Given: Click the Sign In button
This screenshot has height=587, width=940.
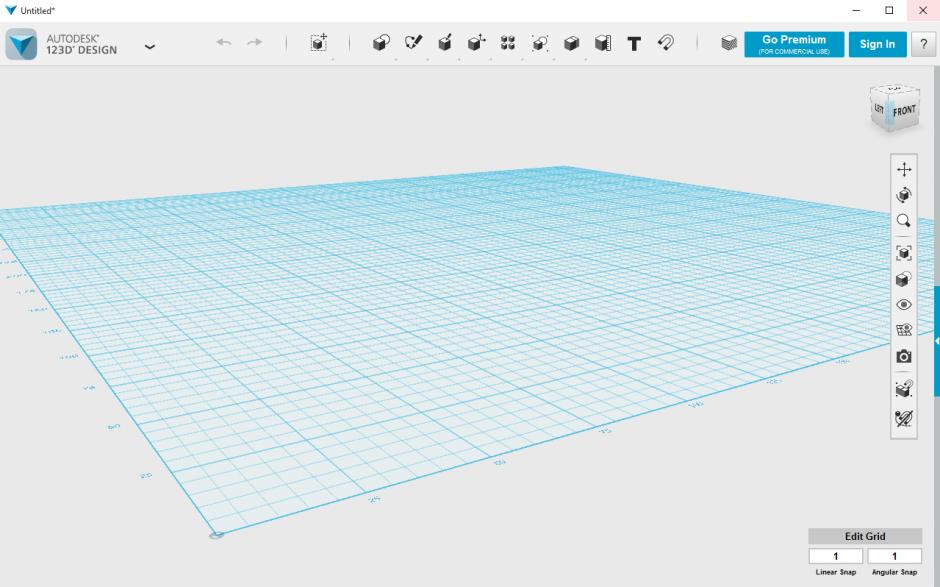Looking at the screenshot, I should 877,44.
